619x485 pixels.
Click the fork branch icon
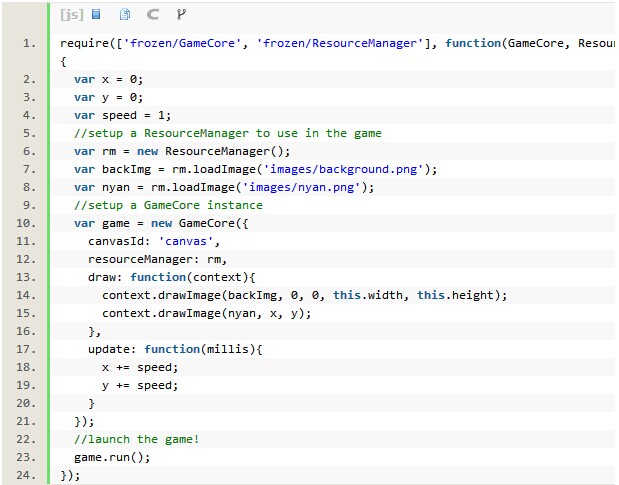[x=181, y=15]
